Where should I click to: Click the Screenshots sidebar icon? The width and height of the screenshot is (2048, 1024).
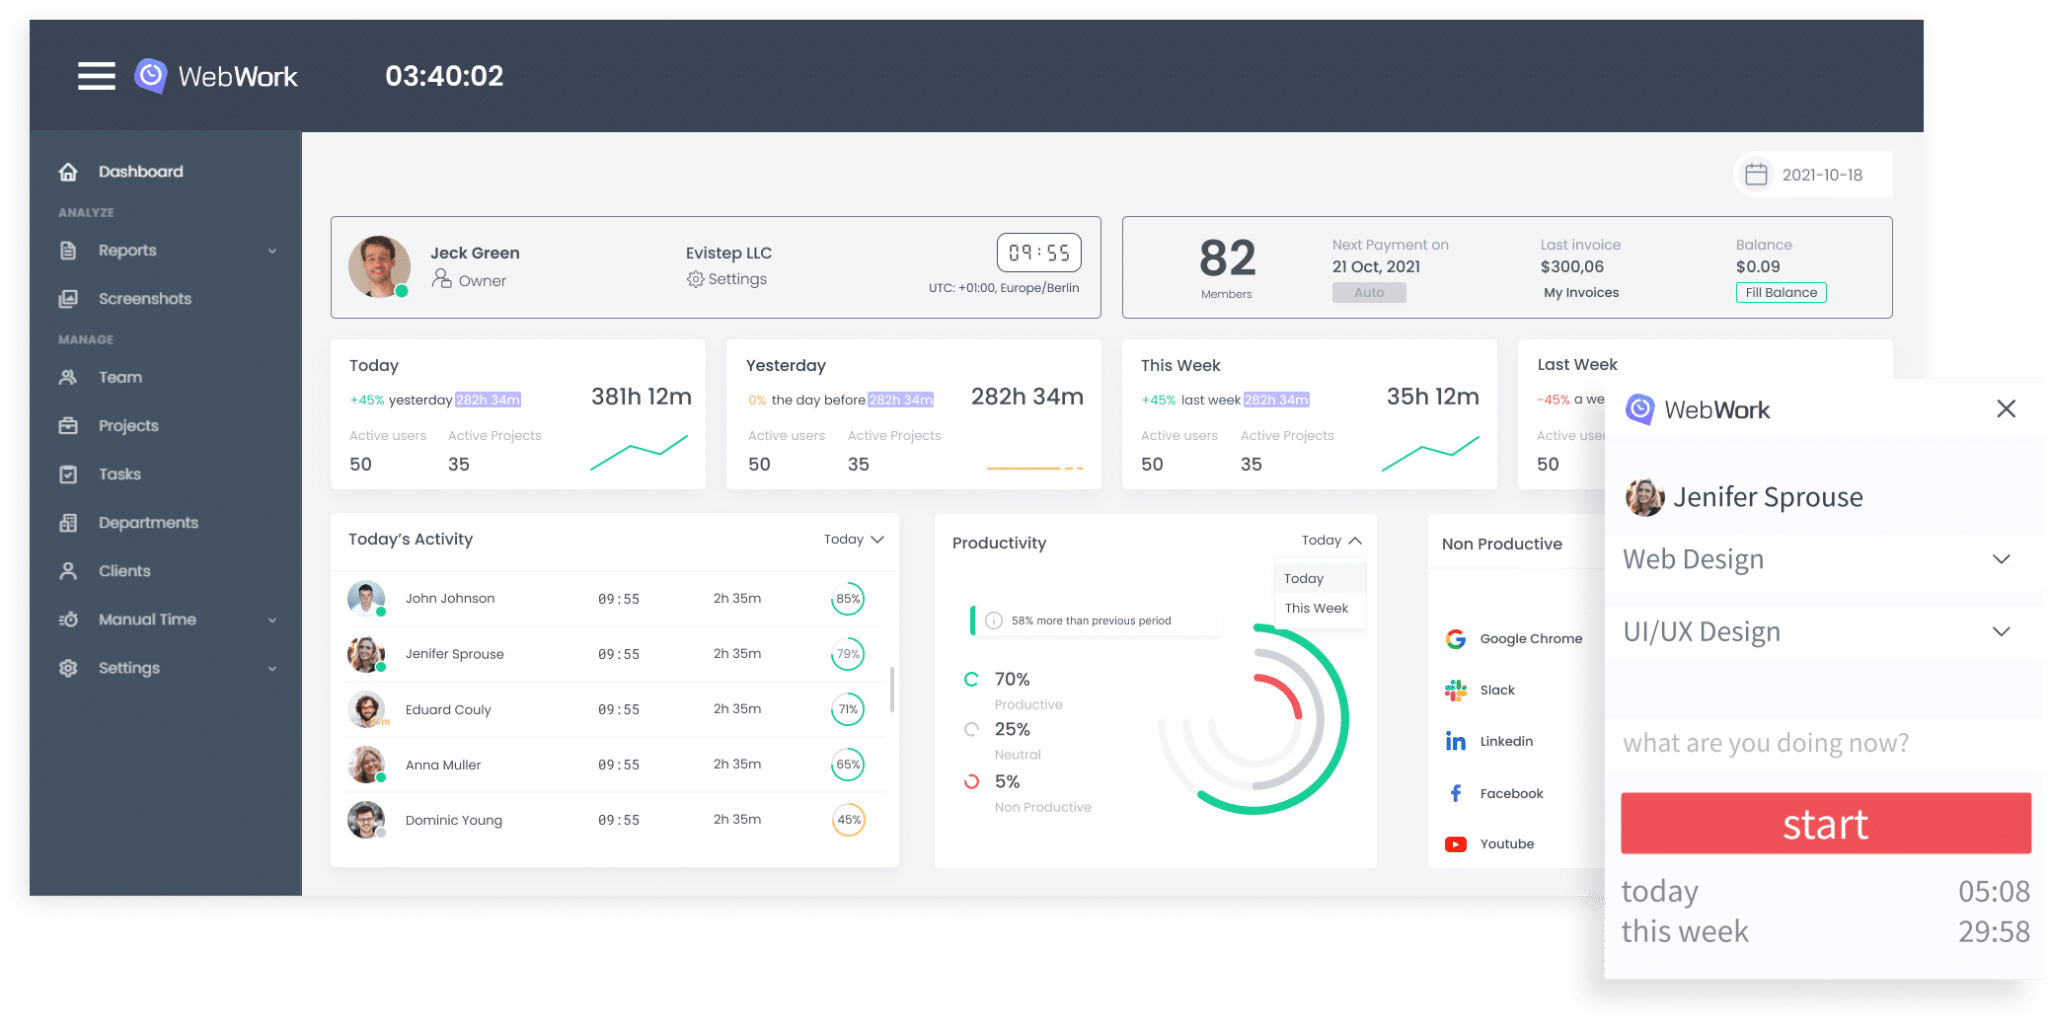click(x=68, y=299)
